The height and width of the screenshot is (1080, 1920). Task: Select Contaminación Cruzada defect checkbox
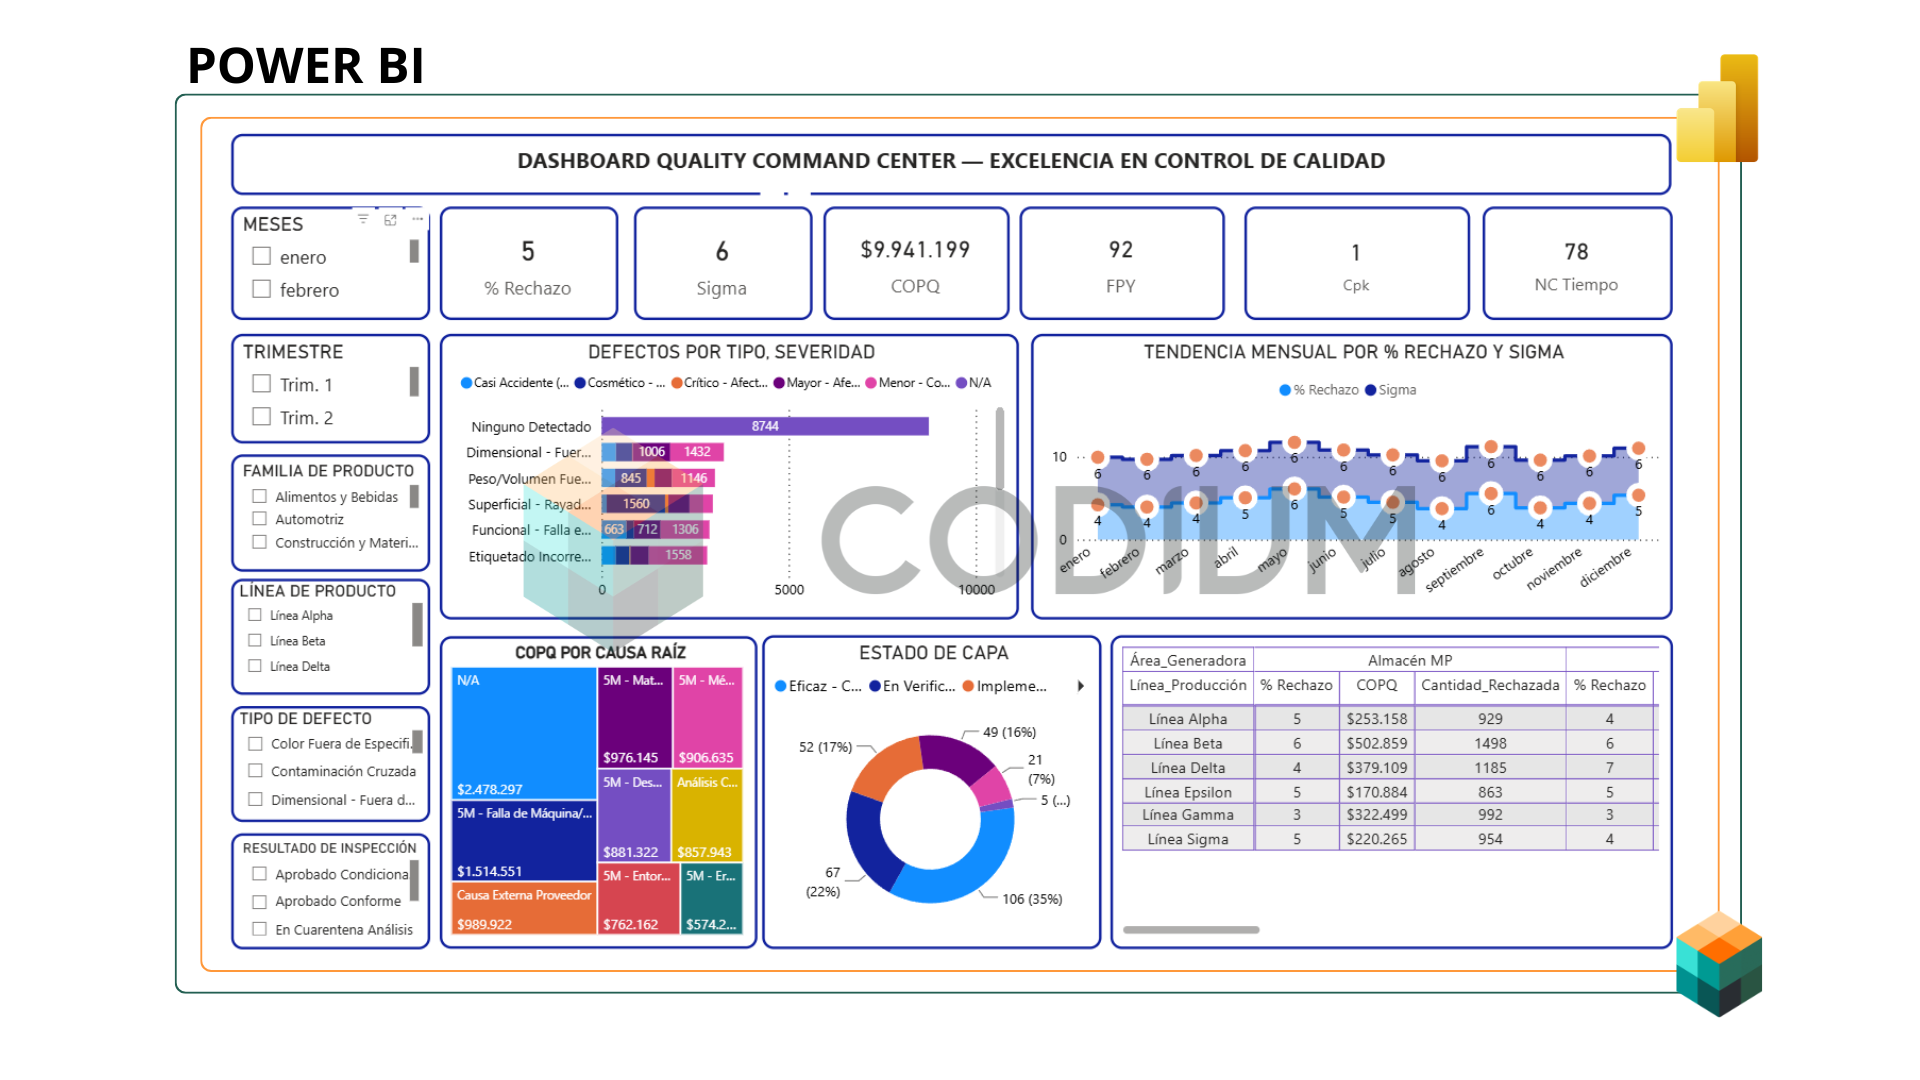[255, 771]
